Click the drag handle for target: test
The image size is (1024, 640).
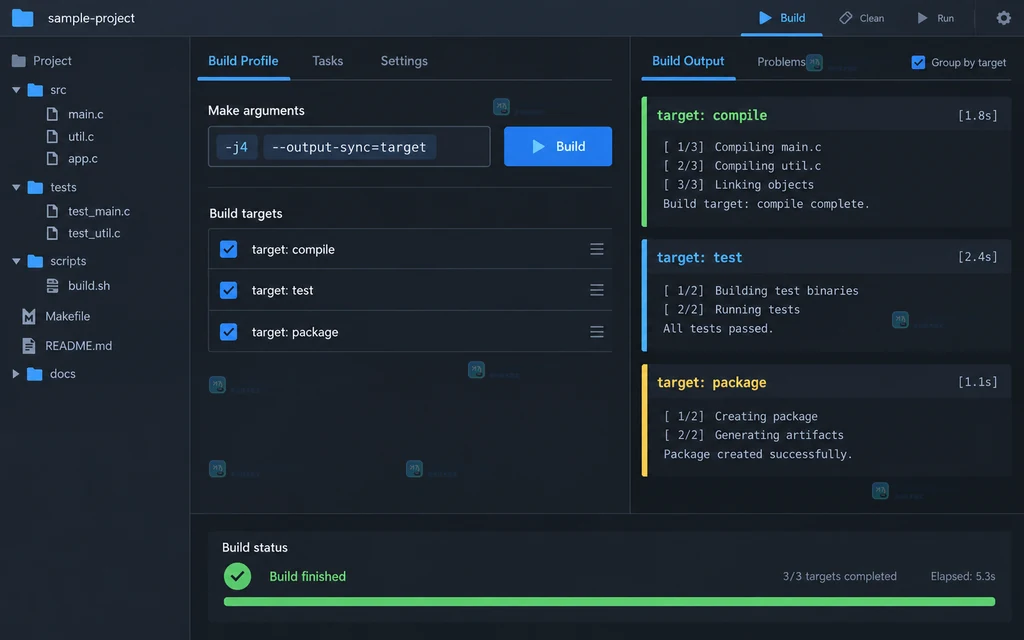tap(597, 290)
